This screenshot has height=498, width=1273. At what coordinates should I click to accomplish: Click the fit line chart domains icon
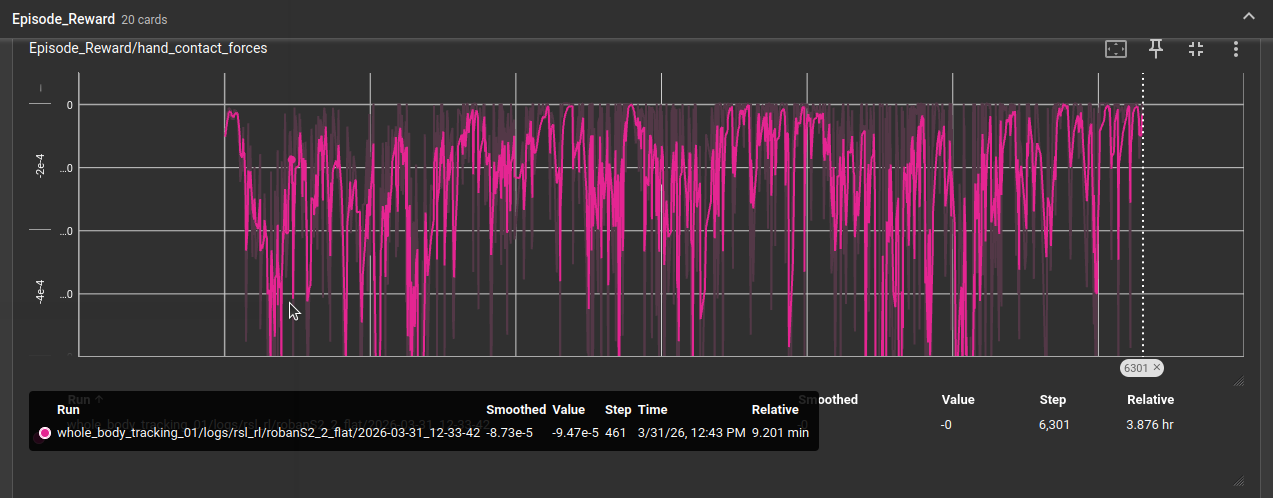(1116, 49)
